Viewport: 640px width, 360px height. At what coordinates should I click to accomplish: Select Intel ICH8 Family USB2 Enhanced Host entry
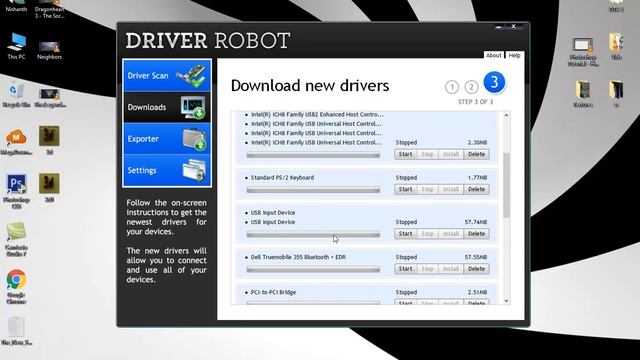[x=317, y=114]
